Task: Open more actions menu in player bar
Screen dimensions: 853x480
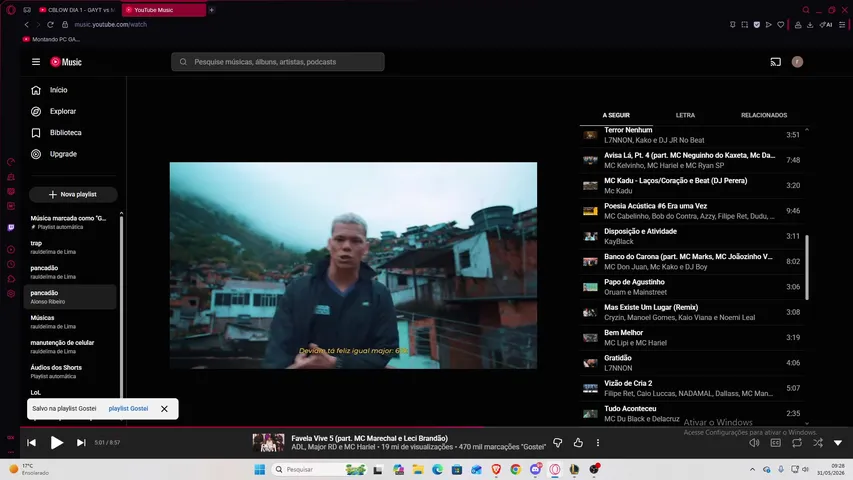Action: (x=598, y=442)
